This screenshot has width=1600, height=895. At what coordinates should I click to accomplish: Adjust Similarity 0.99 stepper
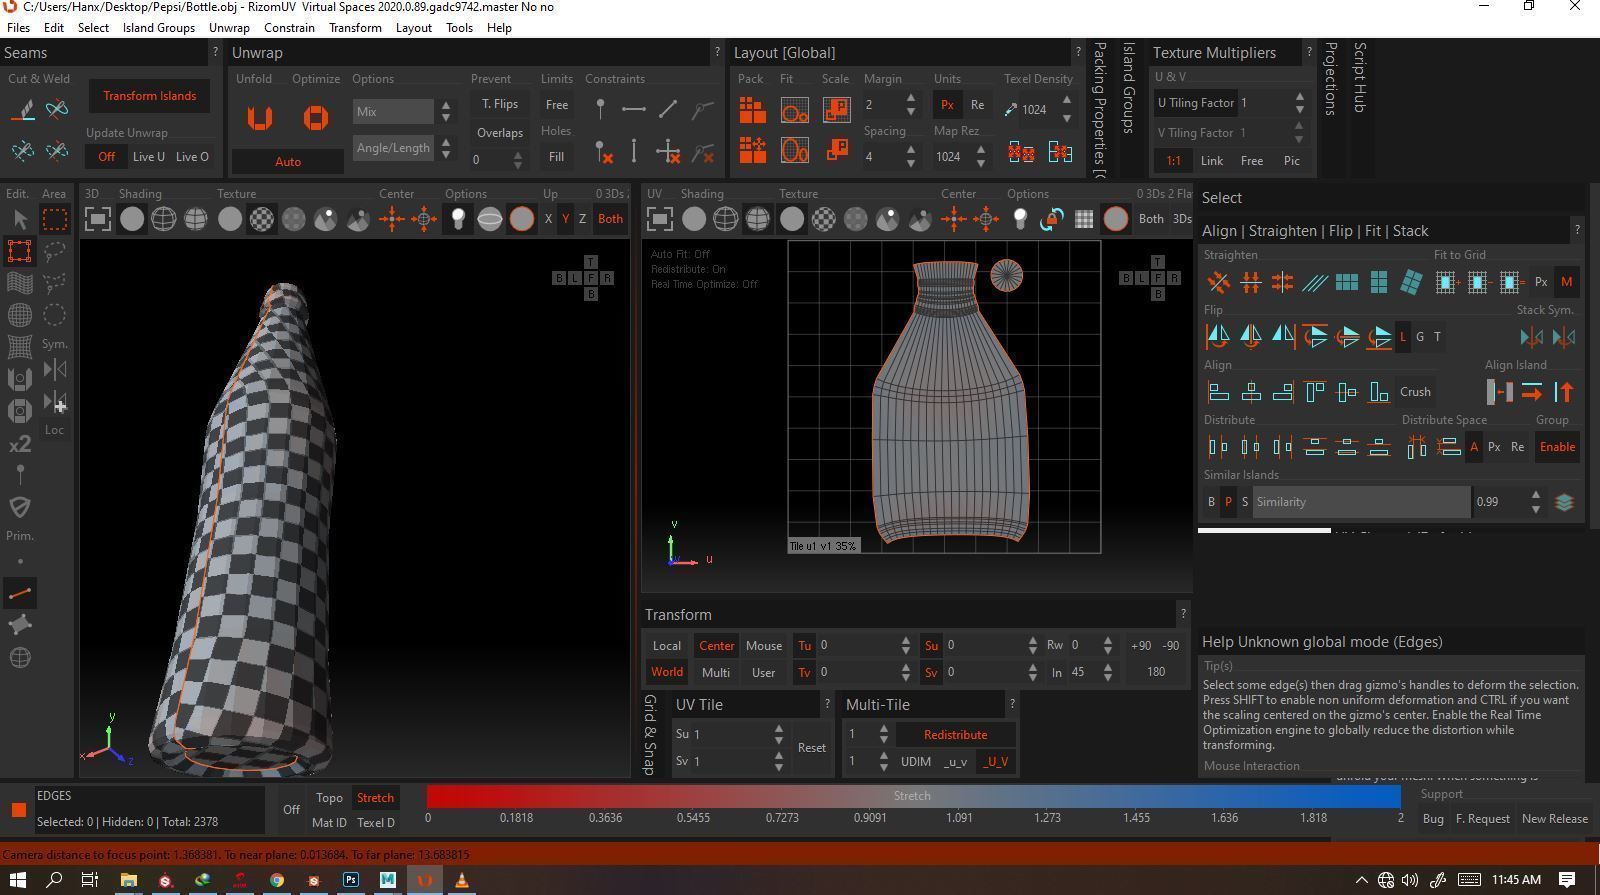point(1536,502)
